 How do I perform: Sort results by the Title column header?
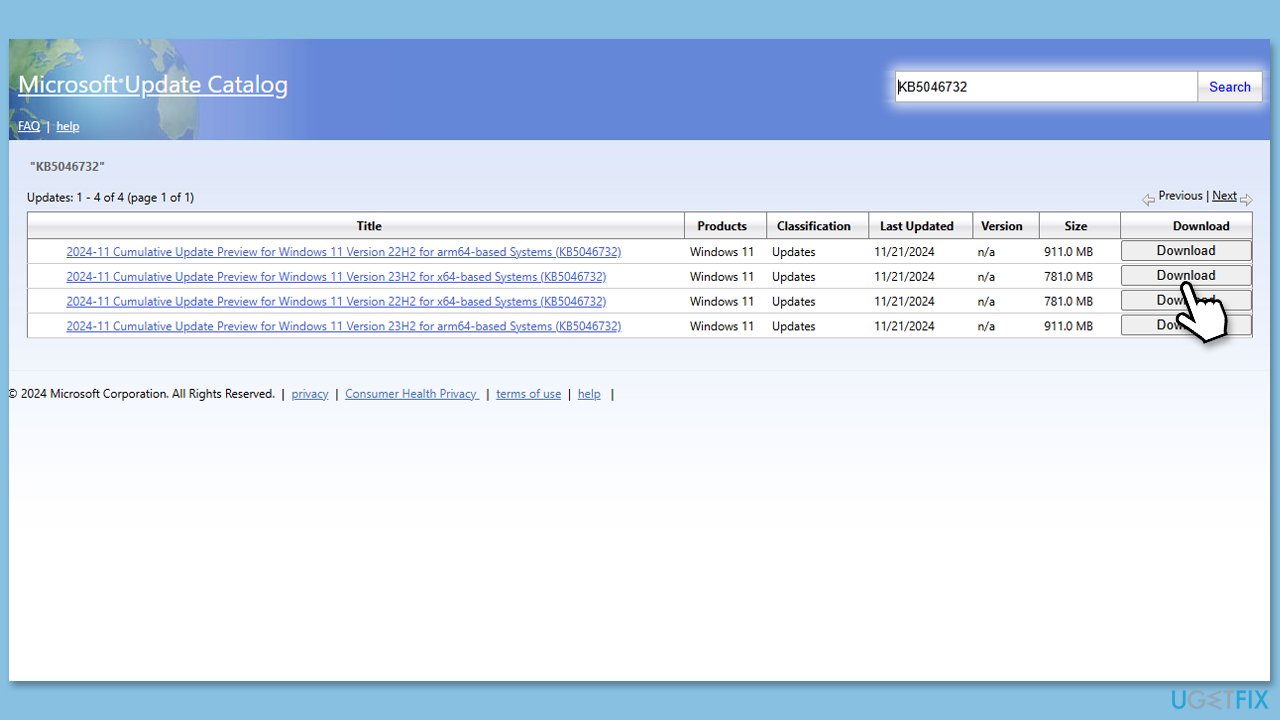click(369, 226)
